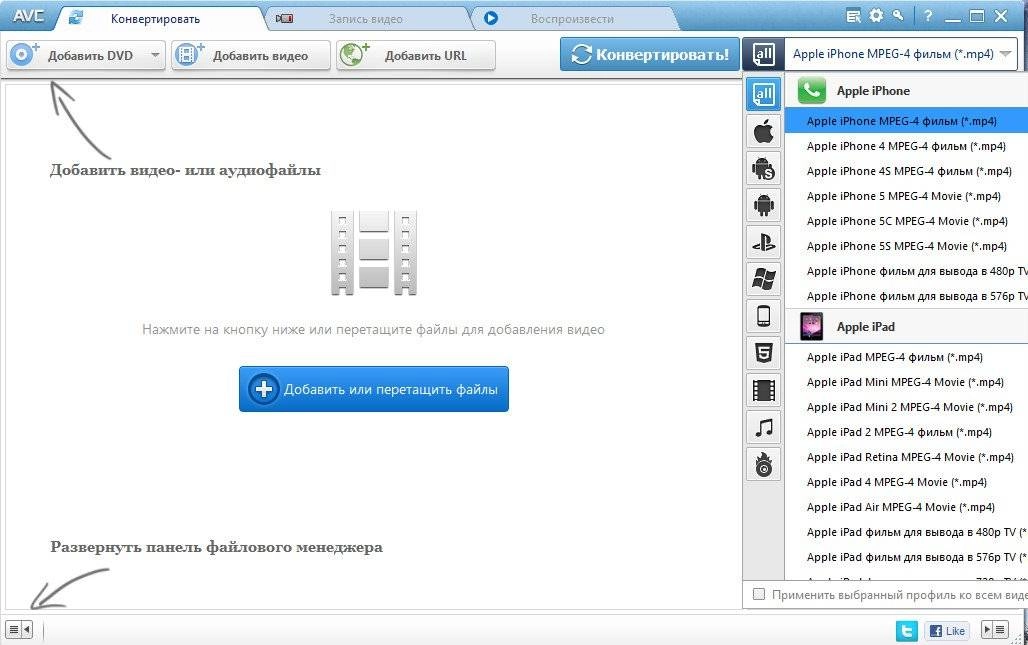Collapse the Apple iPhone group header
The height and width of the screenshot is (645, 1028).
[x=906, y=91]
